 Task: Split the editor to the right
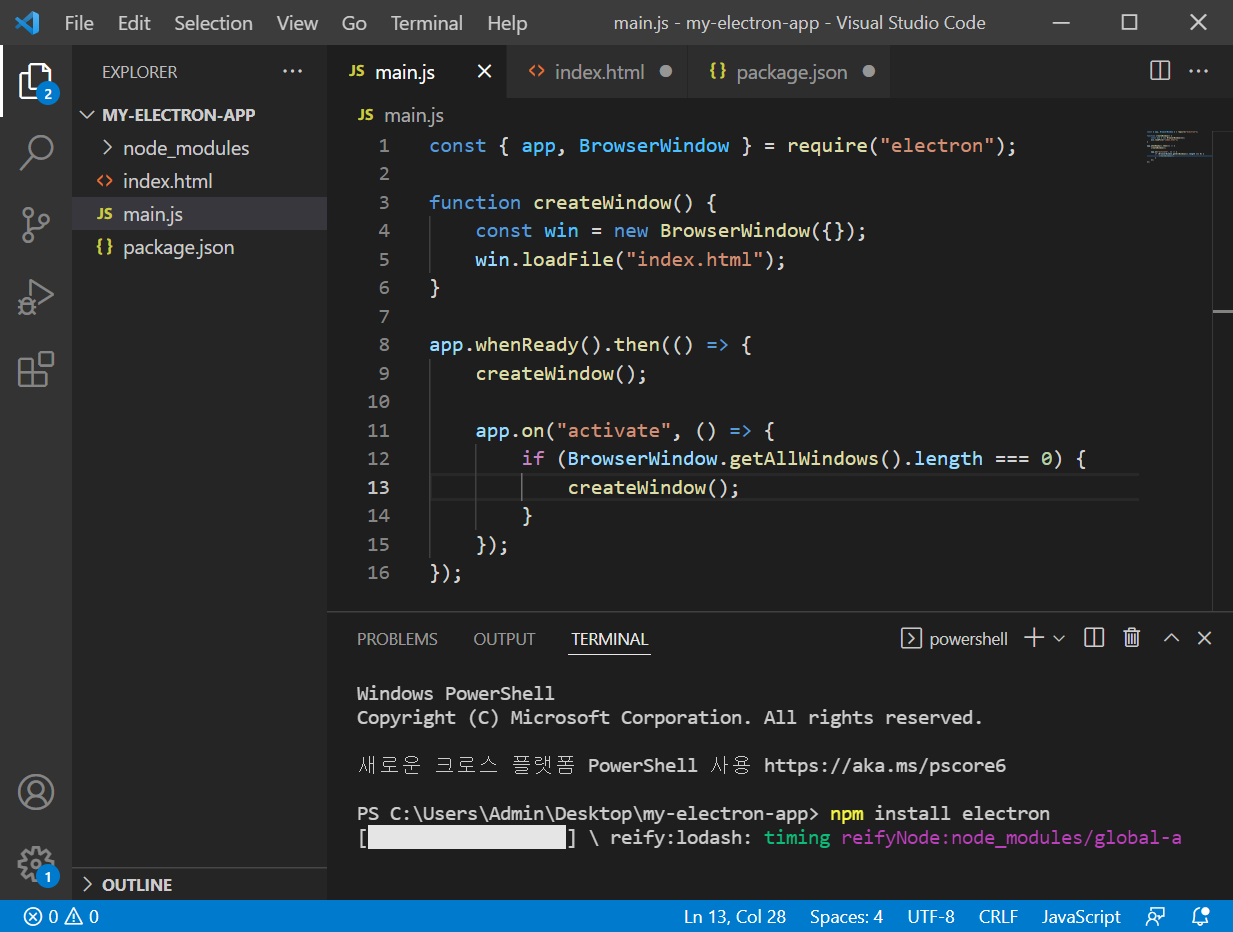(1160, 71)
